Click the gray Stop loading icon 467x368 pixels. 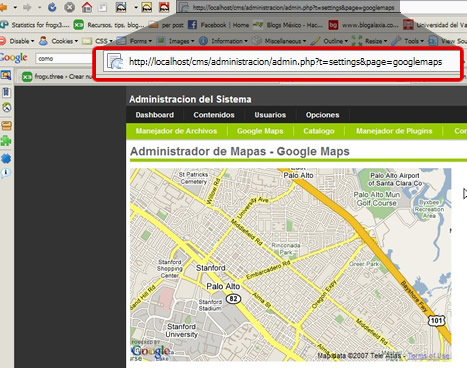coord(69,7)
